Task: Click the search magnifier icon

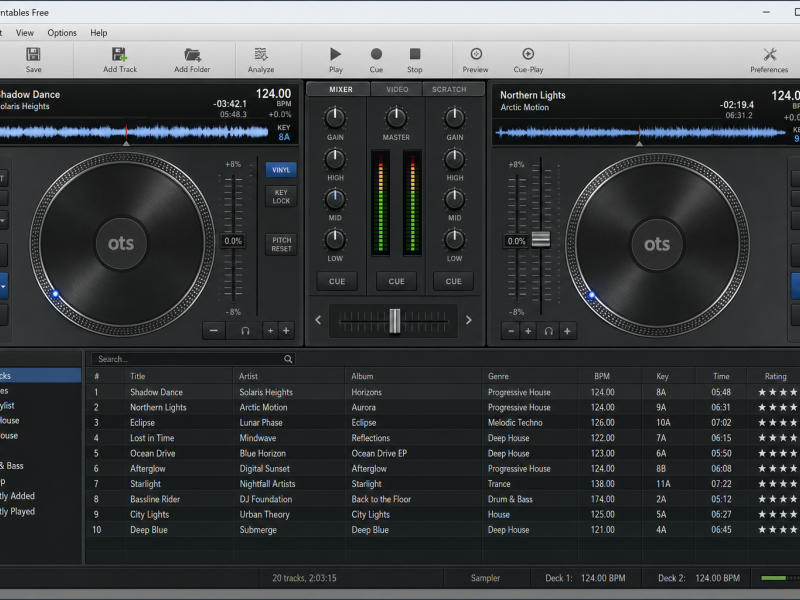Action: (x=288, y=359)
